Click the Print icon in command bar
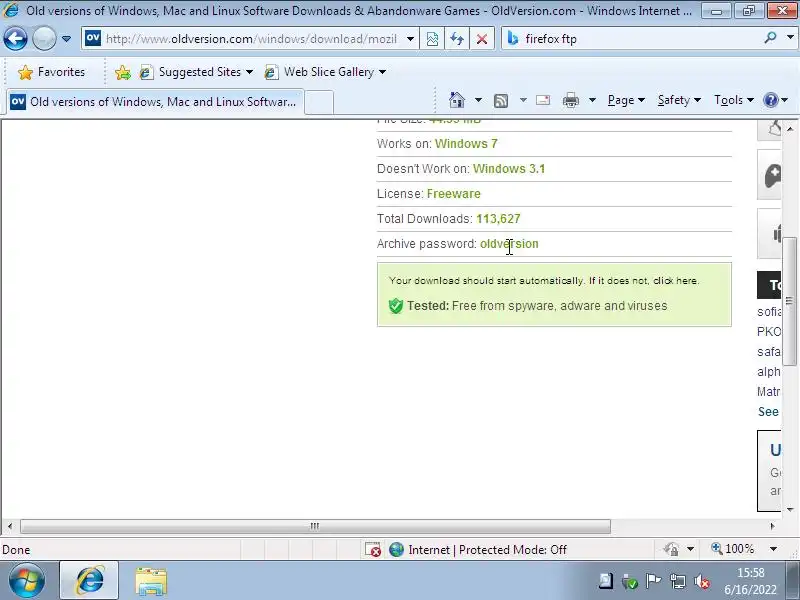The height and width of the screenshot is (600, 800). (570, 100)
